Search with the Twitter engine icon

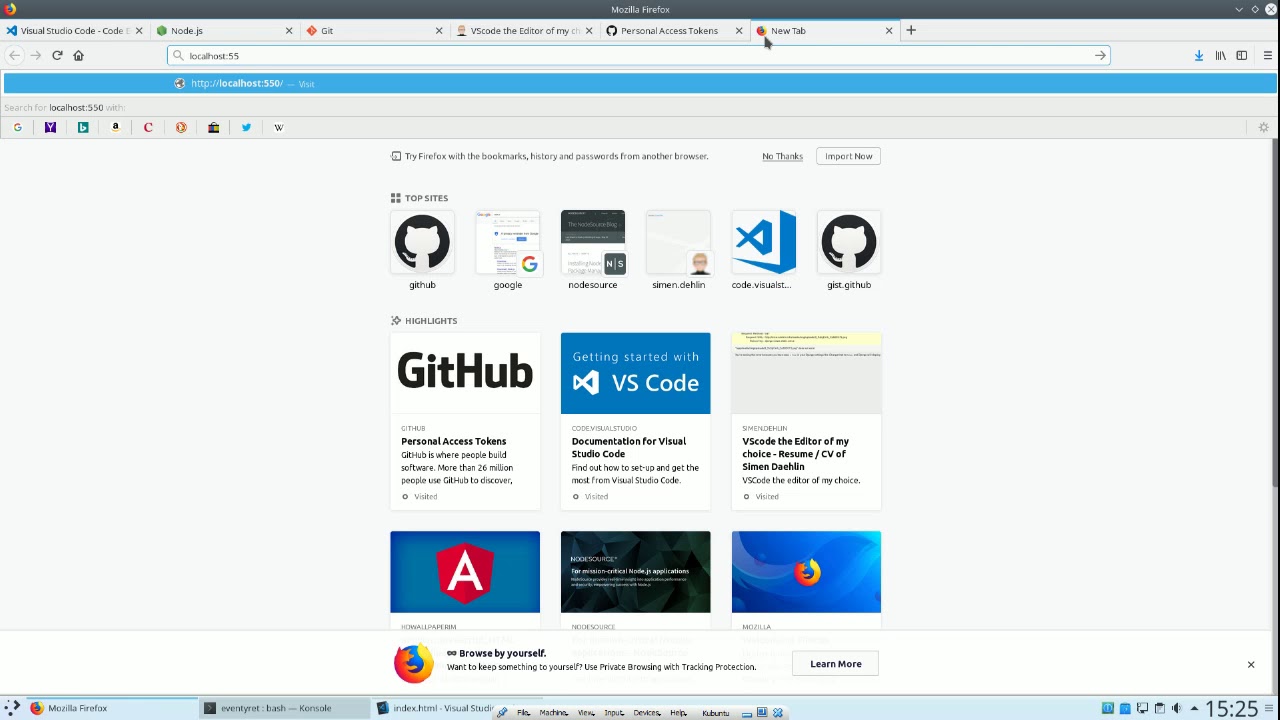tap(246, 127)
